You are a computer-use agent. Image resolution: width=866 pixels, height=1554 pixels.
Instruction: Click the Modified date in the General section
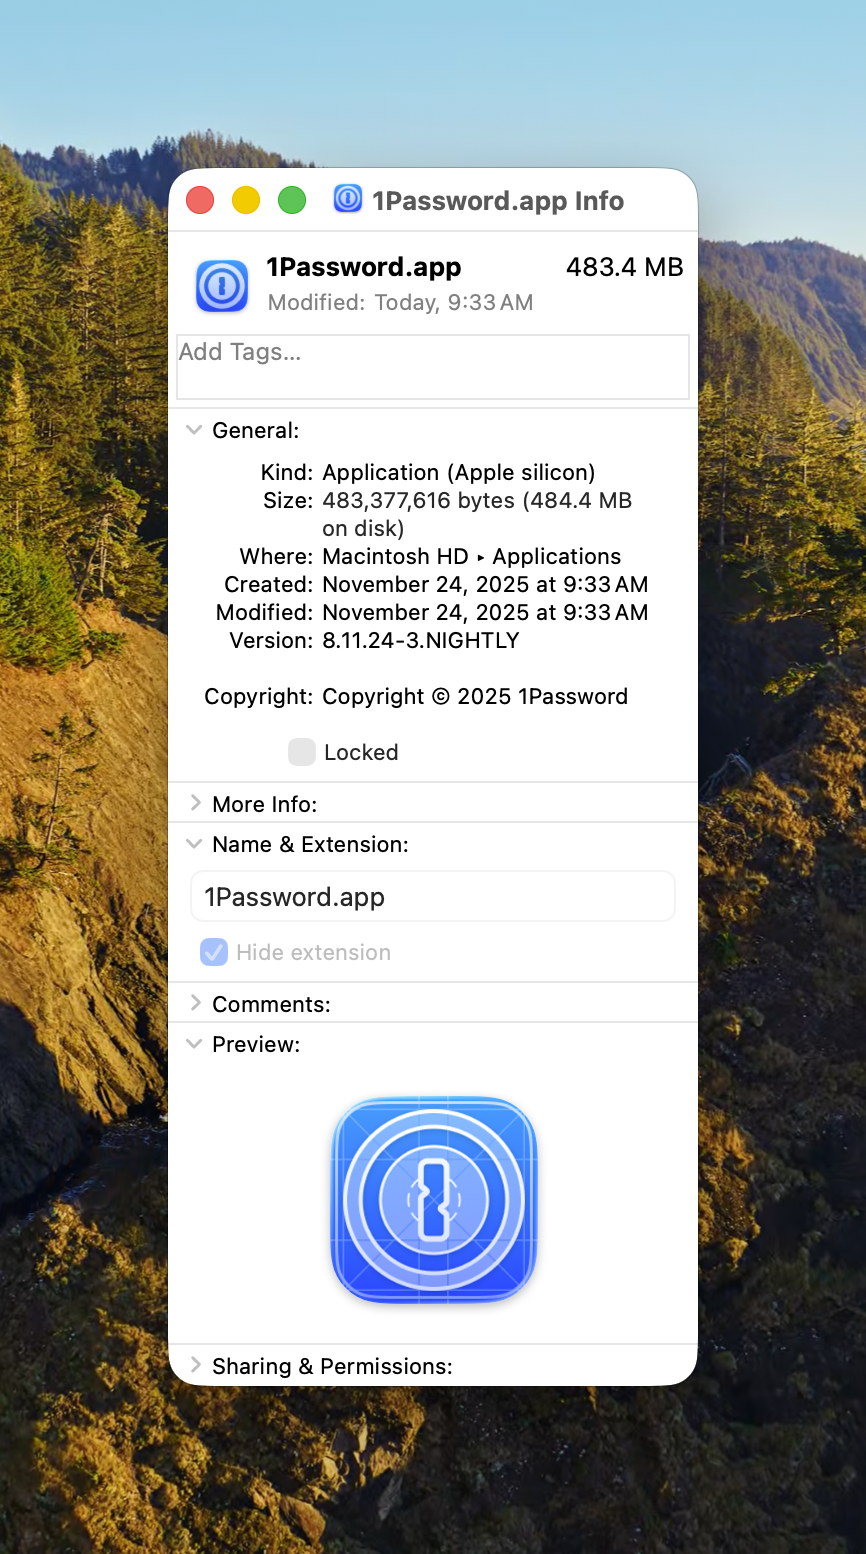[485, 612]
